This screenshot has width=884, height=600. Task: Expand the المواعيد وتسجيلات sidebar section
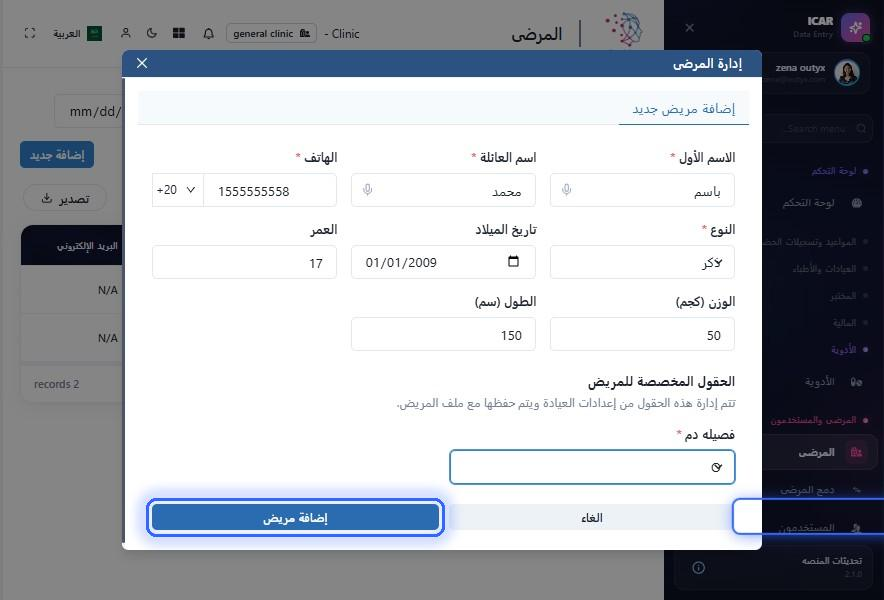pyautogui.click(x=815, y=241)
